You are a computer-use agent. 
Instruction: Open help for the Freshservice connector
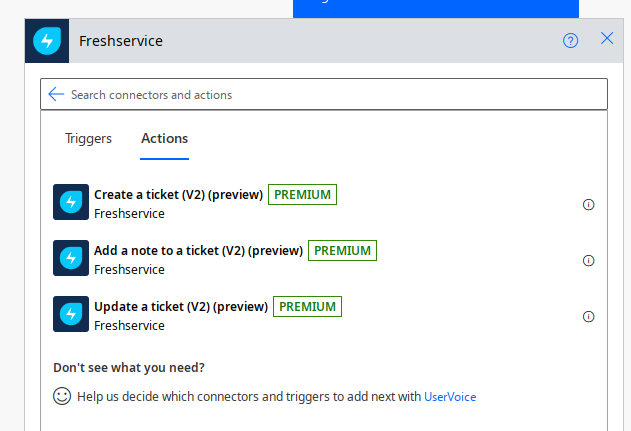(x=570, y=41)
